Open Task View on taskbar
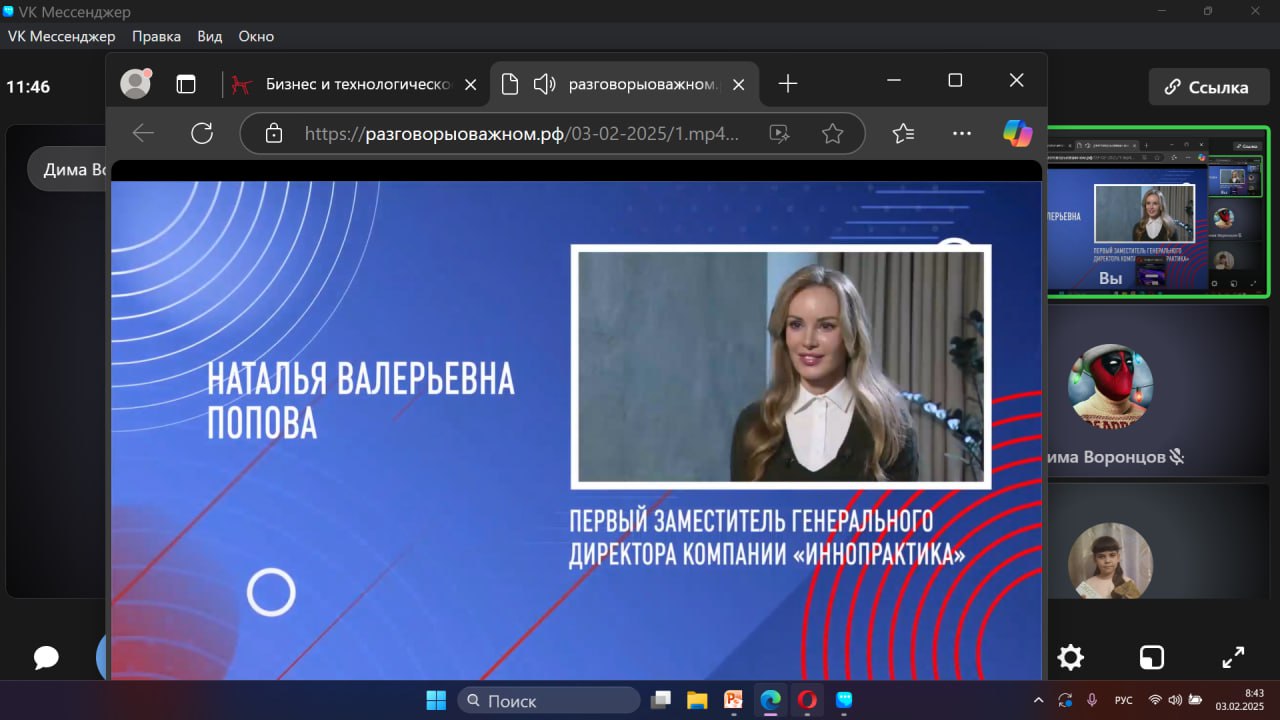The height and width of the screenshot is (720, 1280). (660, 700)
